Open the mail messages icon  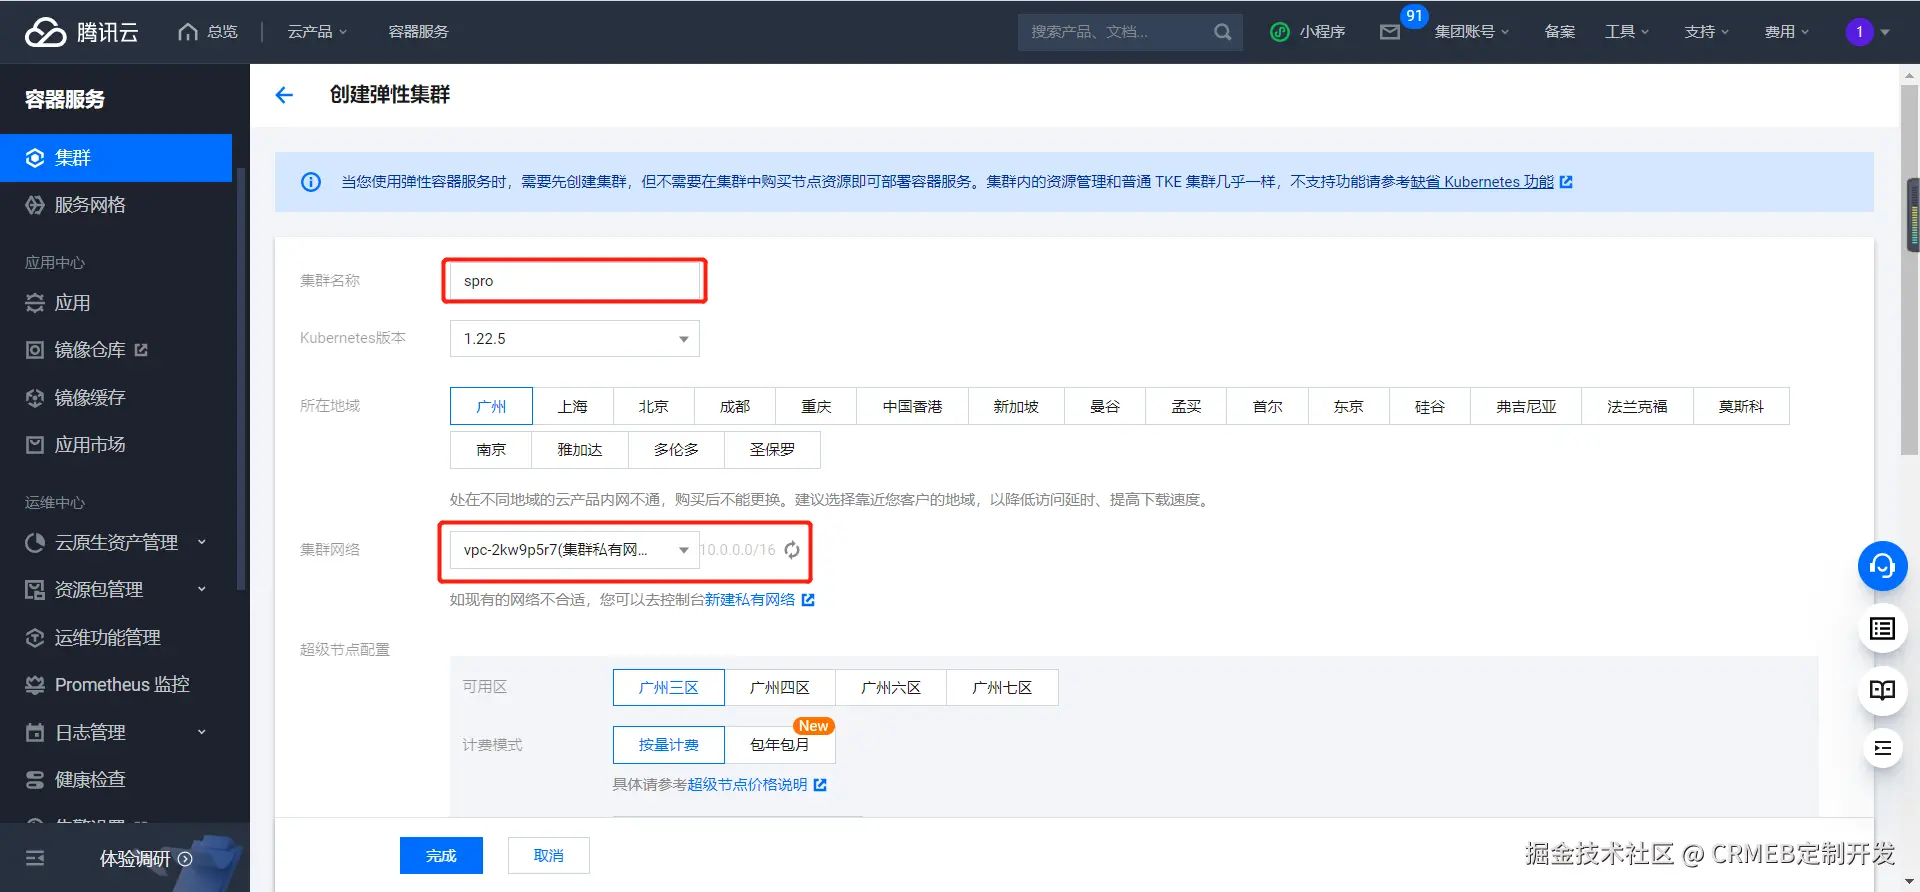tap(1390, 32)
